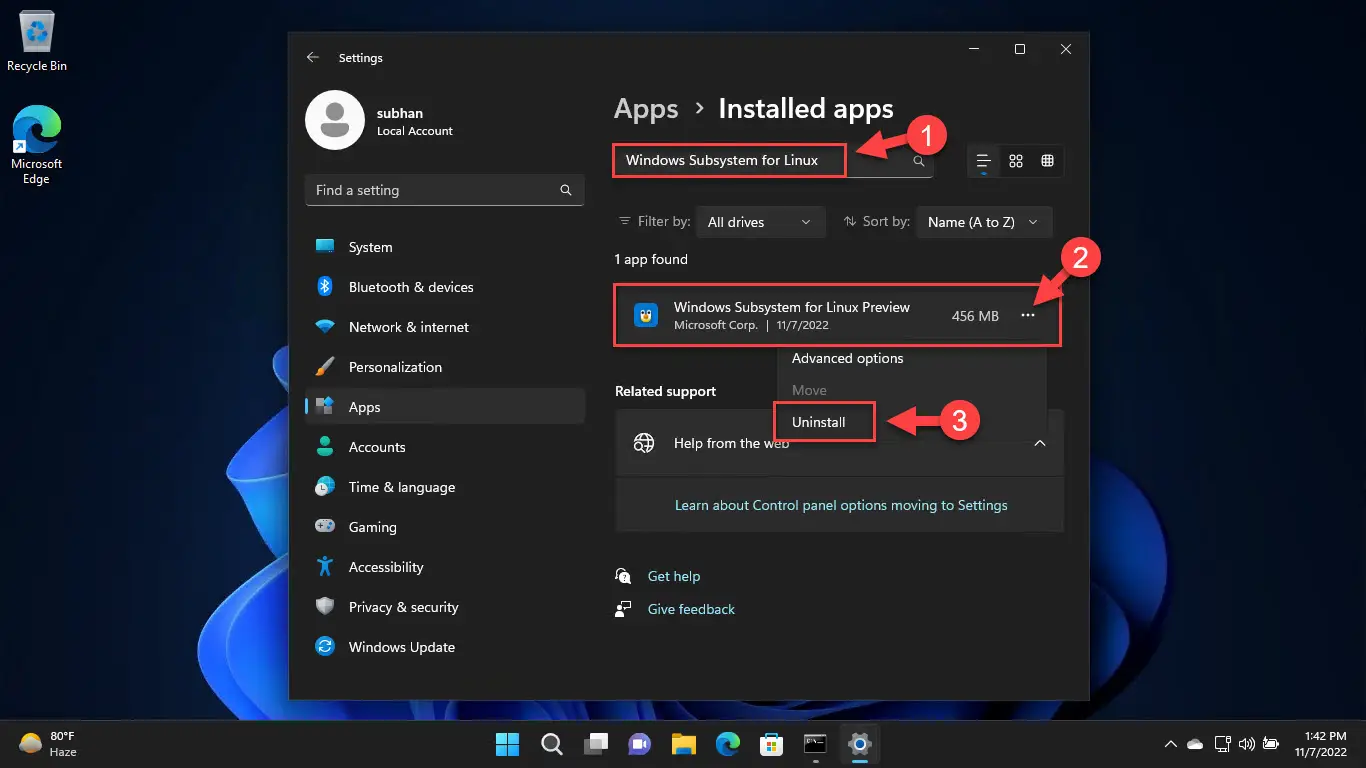Open the weather widget showing 80°F Haze
Viewport: 1366px width, 768px height.
point(48,744)
